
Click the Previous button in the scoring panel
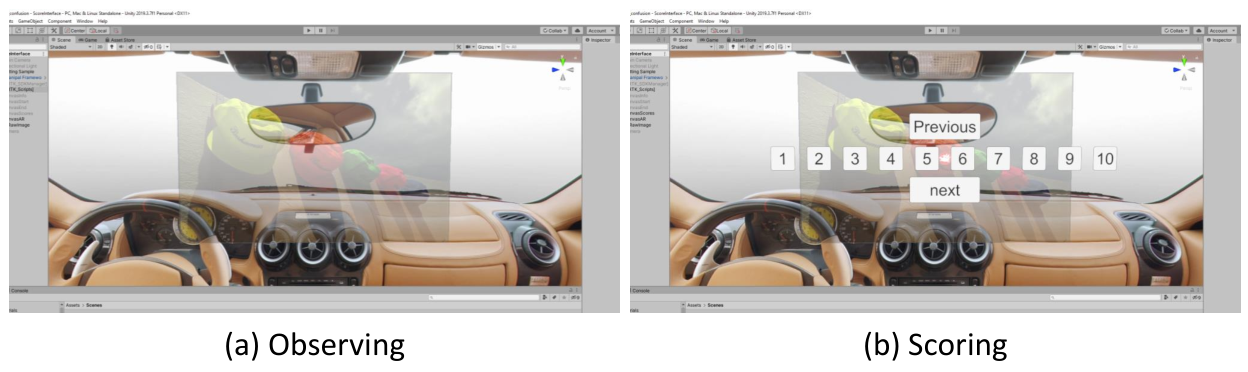point(944,127)
